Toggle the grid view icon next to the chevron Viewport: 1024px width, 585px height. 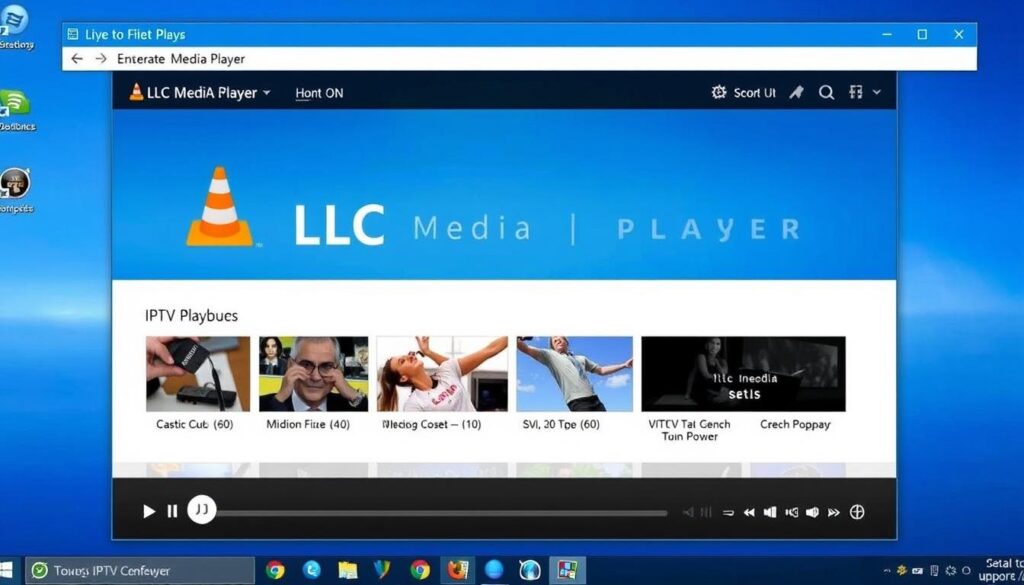pyautogui.click(x=857, y=92)
